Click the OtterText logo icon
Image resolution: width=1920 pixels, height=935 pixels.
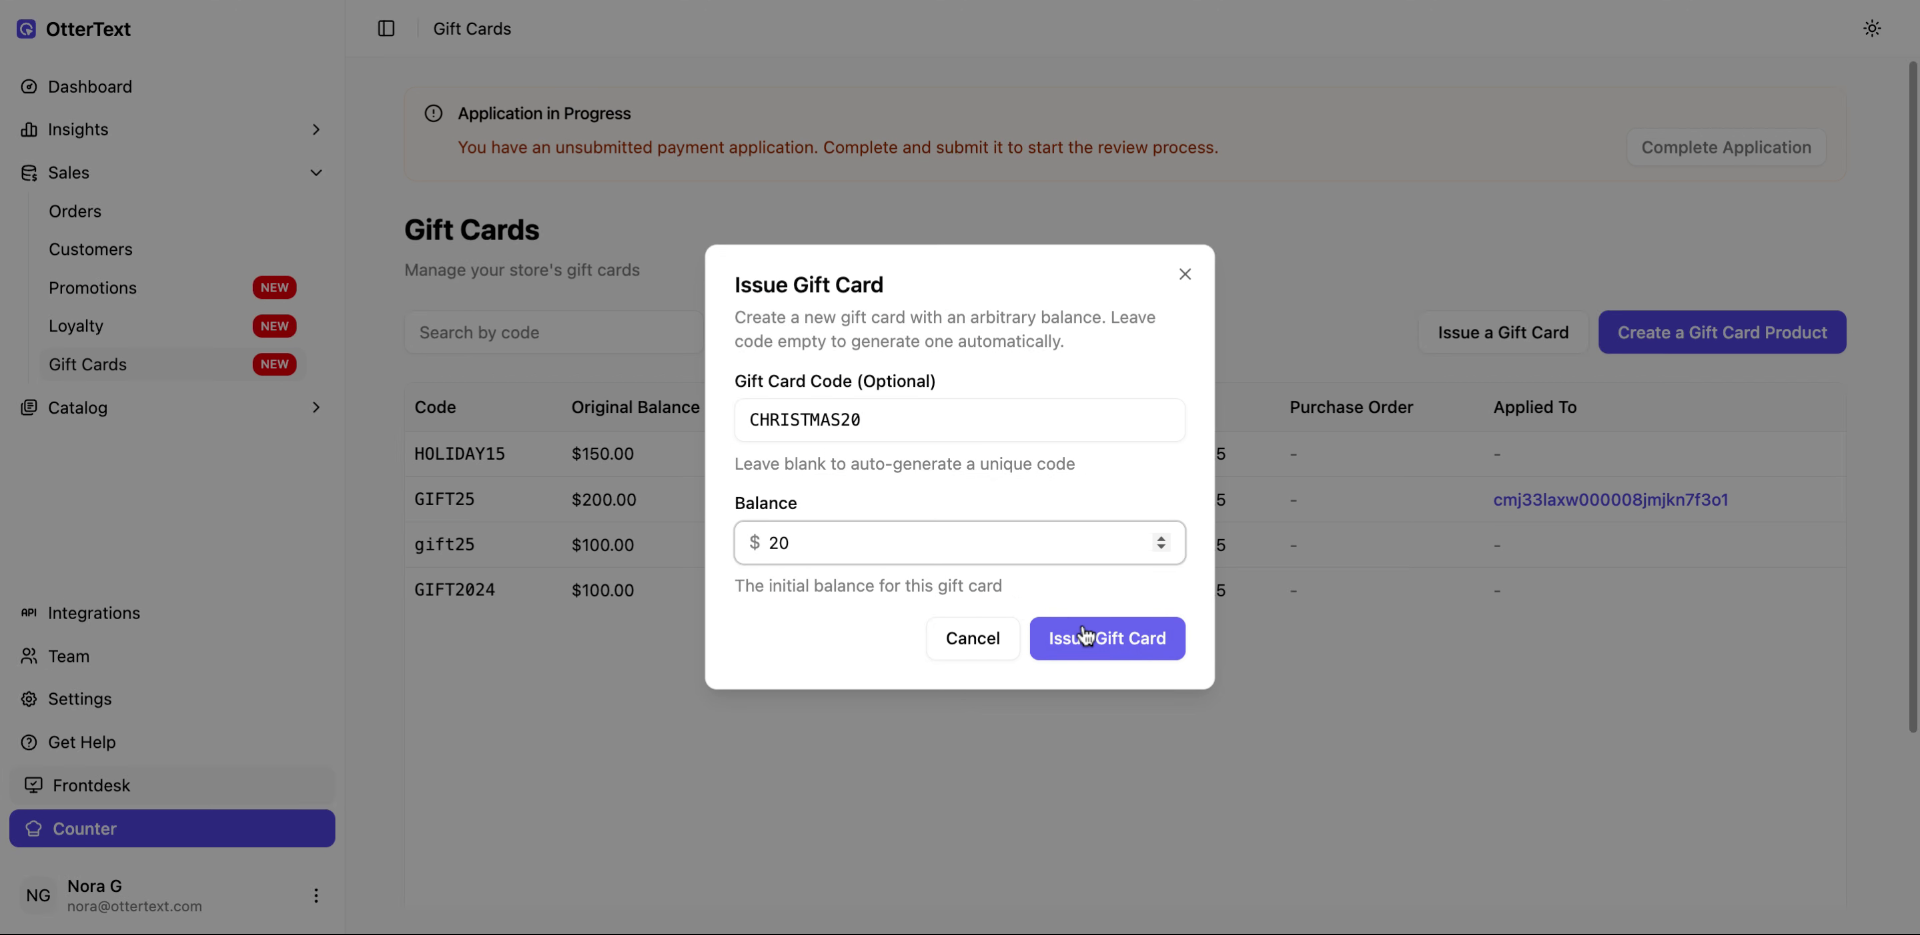(x=27, y=29)
